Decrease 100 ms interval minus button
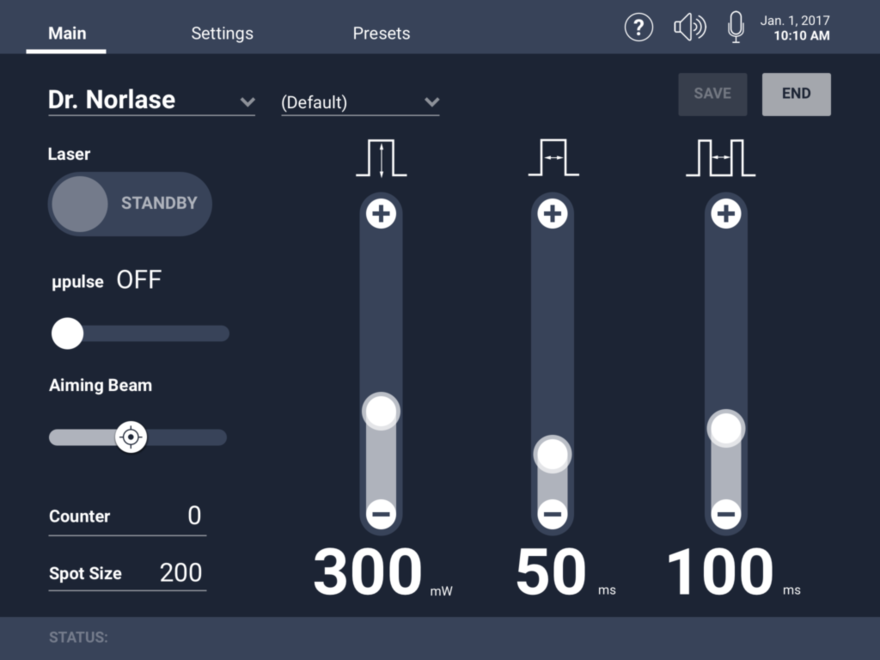Image resolution: width=880 pixels, height=660 pixels. (x=726, y=514)
